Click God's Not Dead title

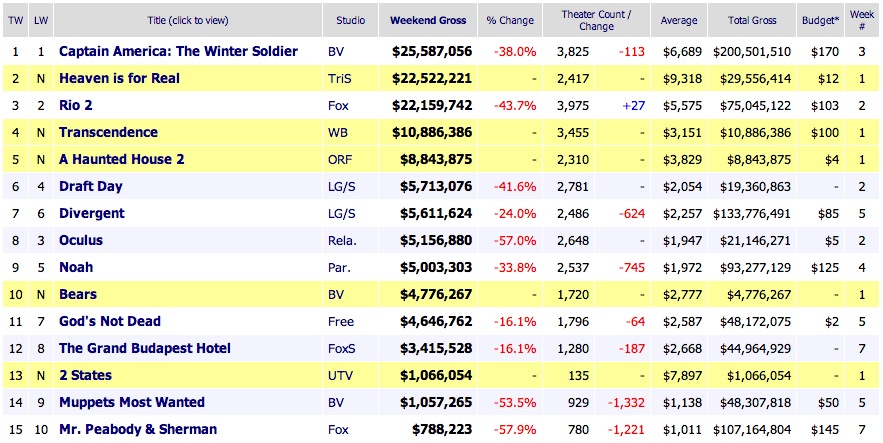tap(110, 321)
